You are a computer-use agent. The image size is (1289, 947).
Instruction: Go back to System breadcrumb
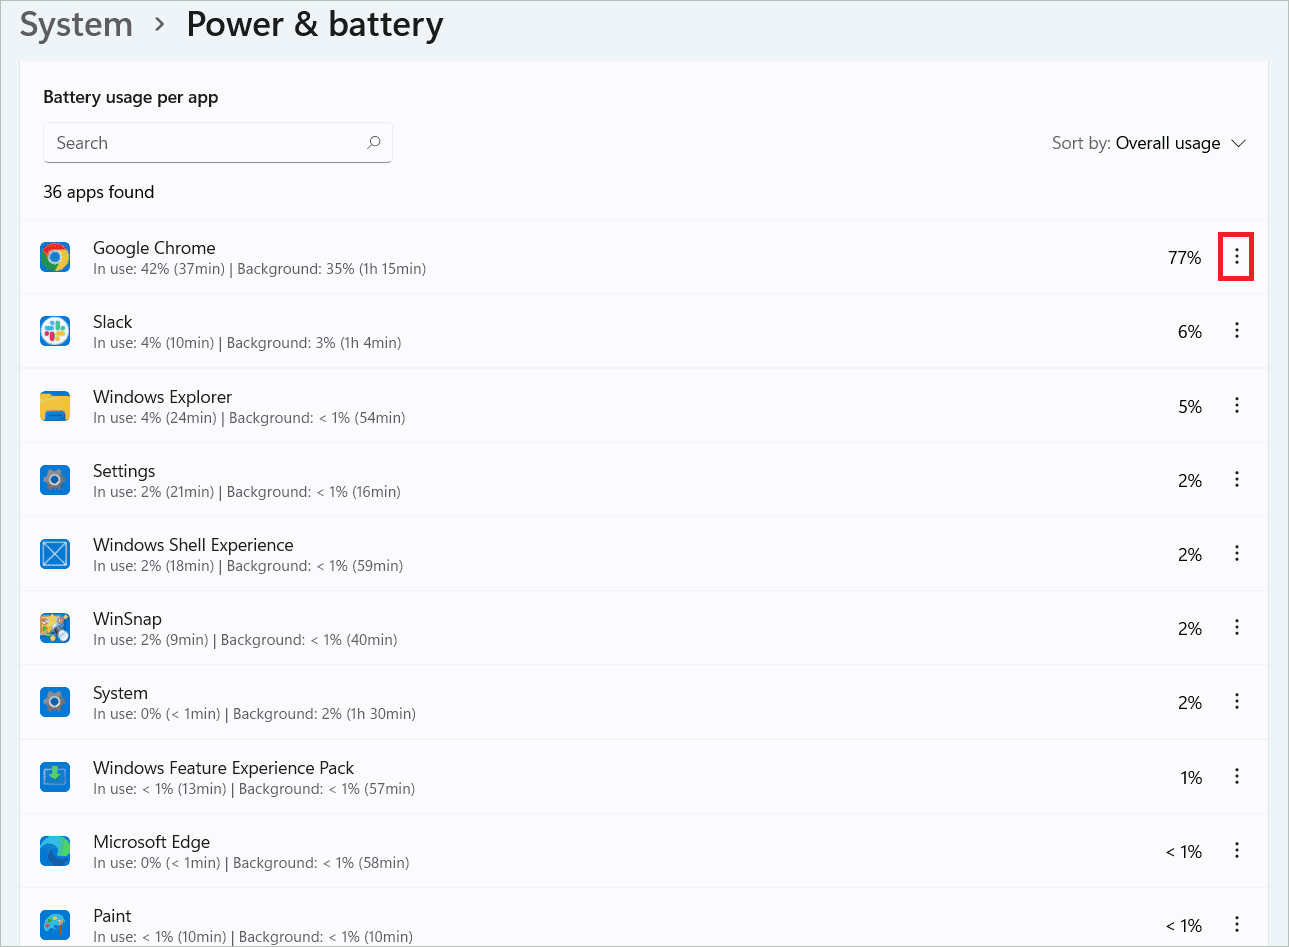click(76, 24)
